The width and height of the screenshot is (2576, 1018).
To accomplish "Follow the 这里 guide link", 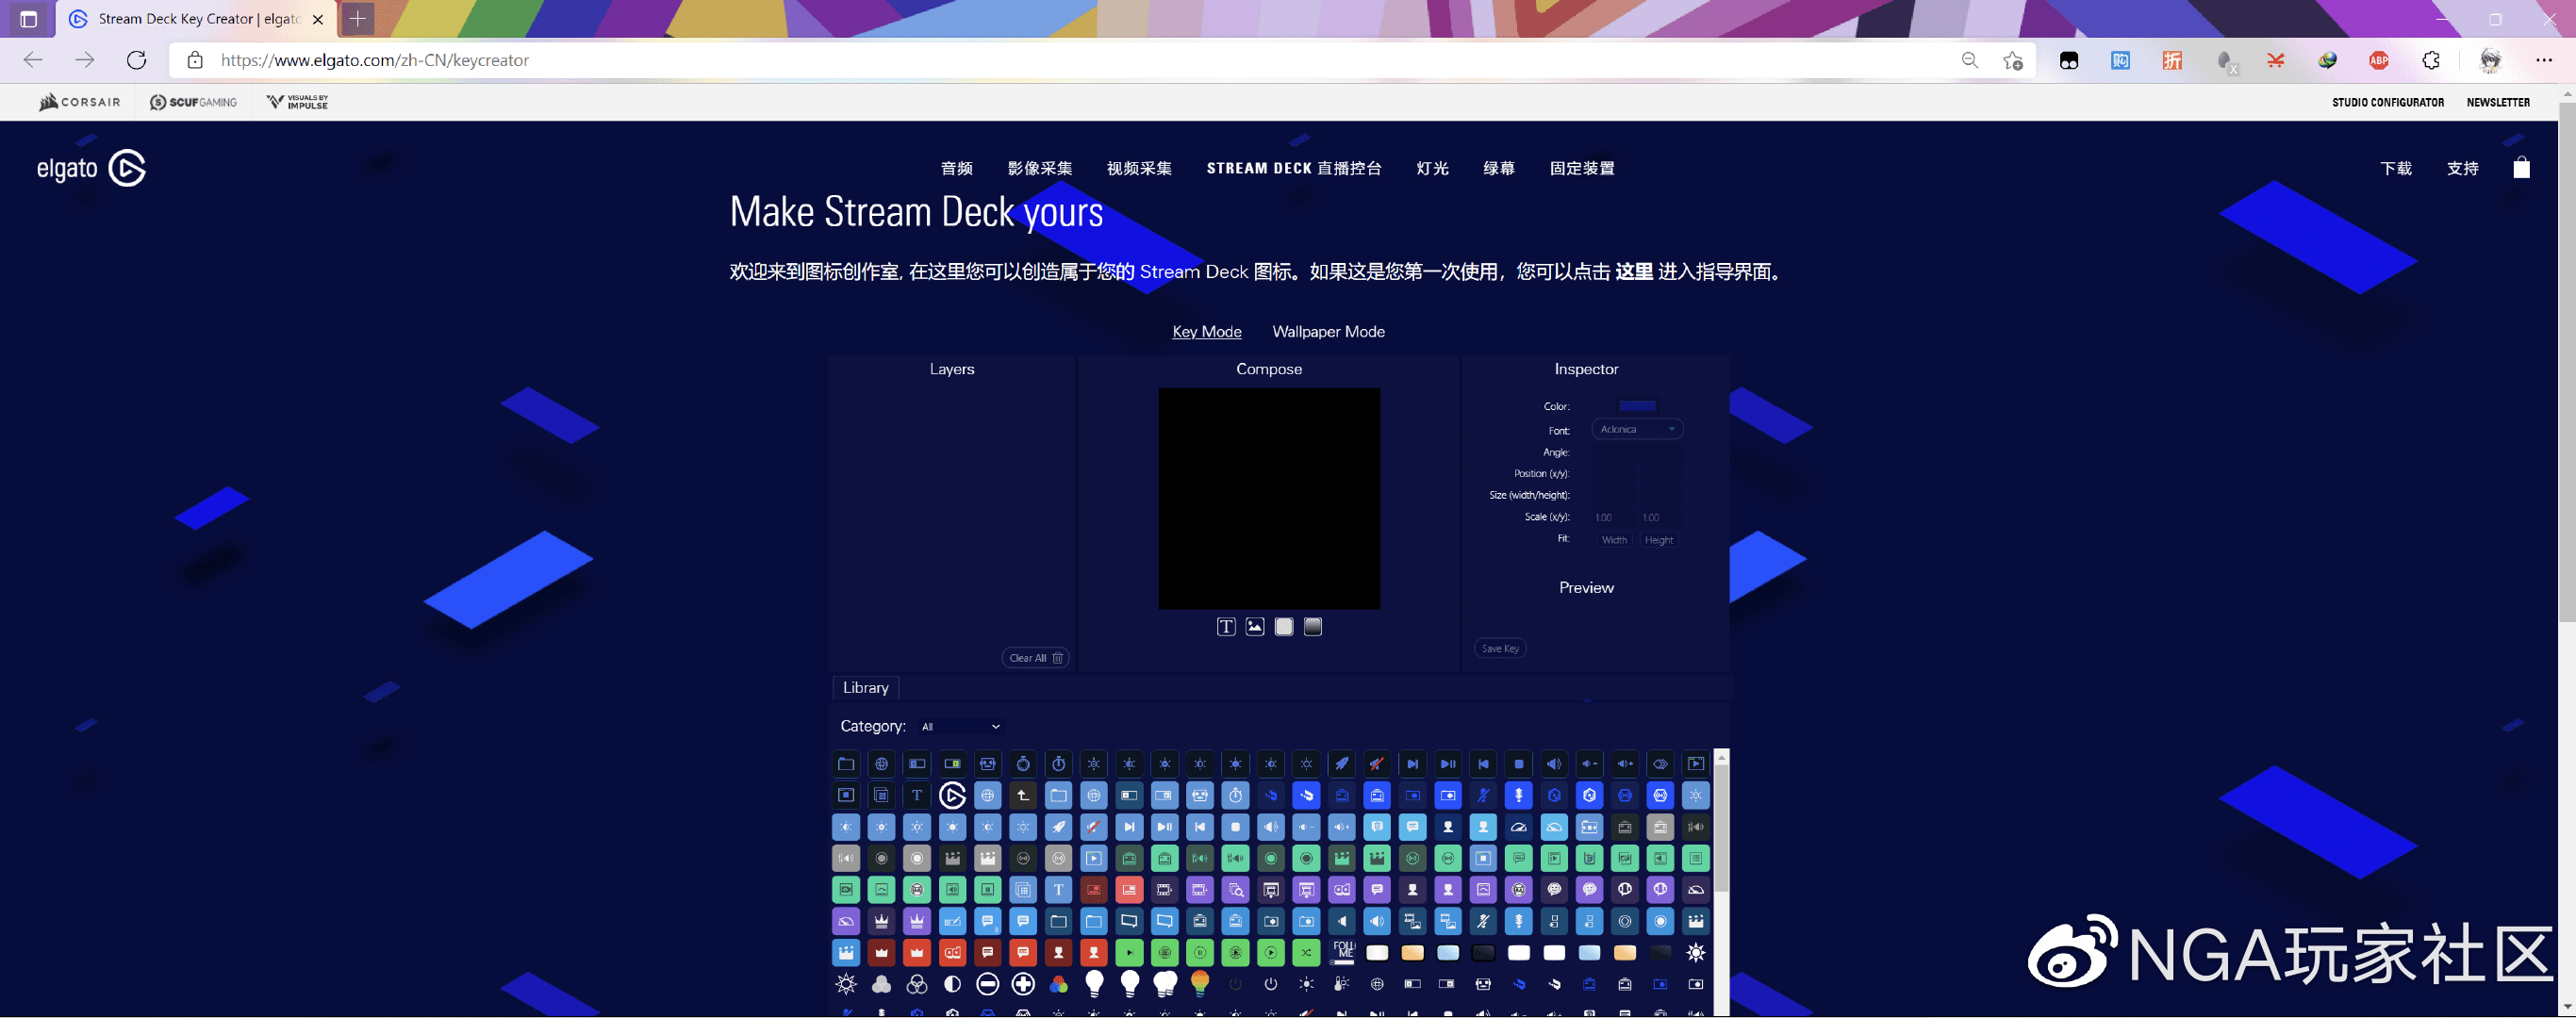I will coord(1634,272).
